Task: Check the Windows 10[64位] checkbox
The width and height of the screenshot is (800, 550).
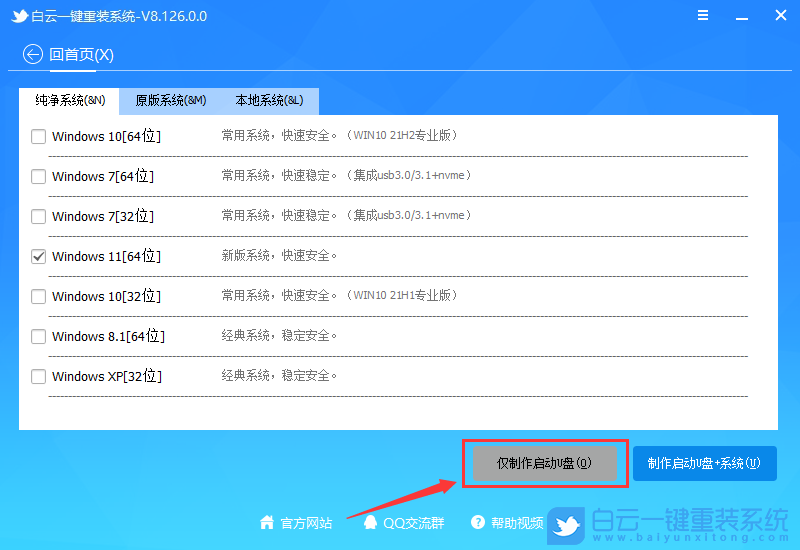Action: click(x=39, y=136)
